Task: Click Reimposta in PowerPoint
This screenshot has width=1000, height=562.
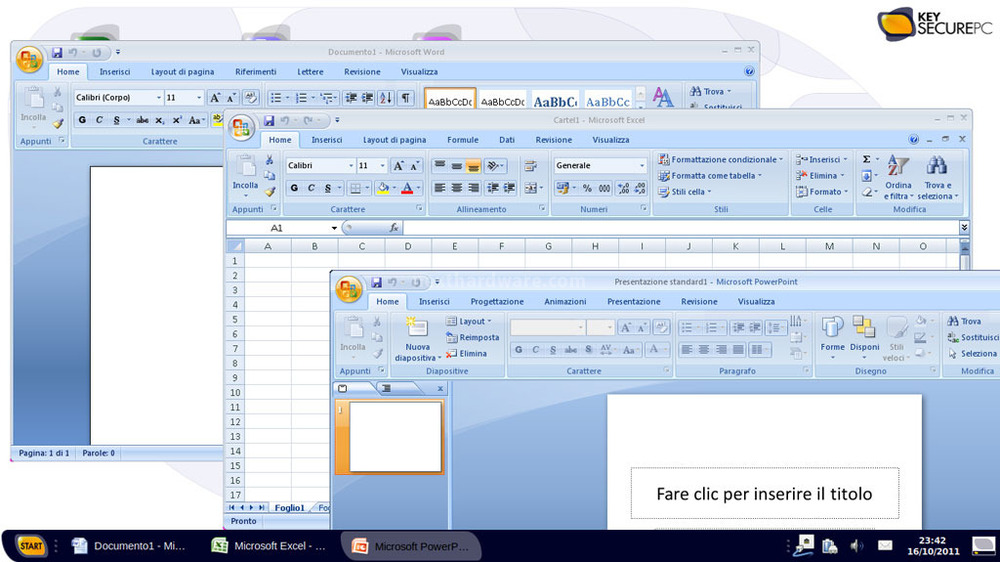Action: click(x=473, y=337)
